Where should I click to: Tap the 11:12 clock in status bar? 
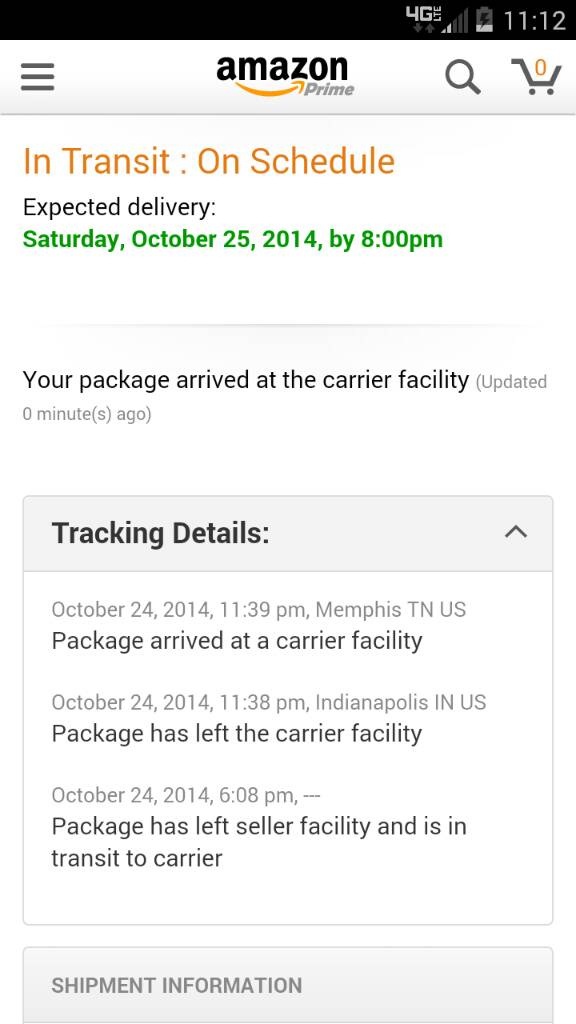(x=534, y=20)
